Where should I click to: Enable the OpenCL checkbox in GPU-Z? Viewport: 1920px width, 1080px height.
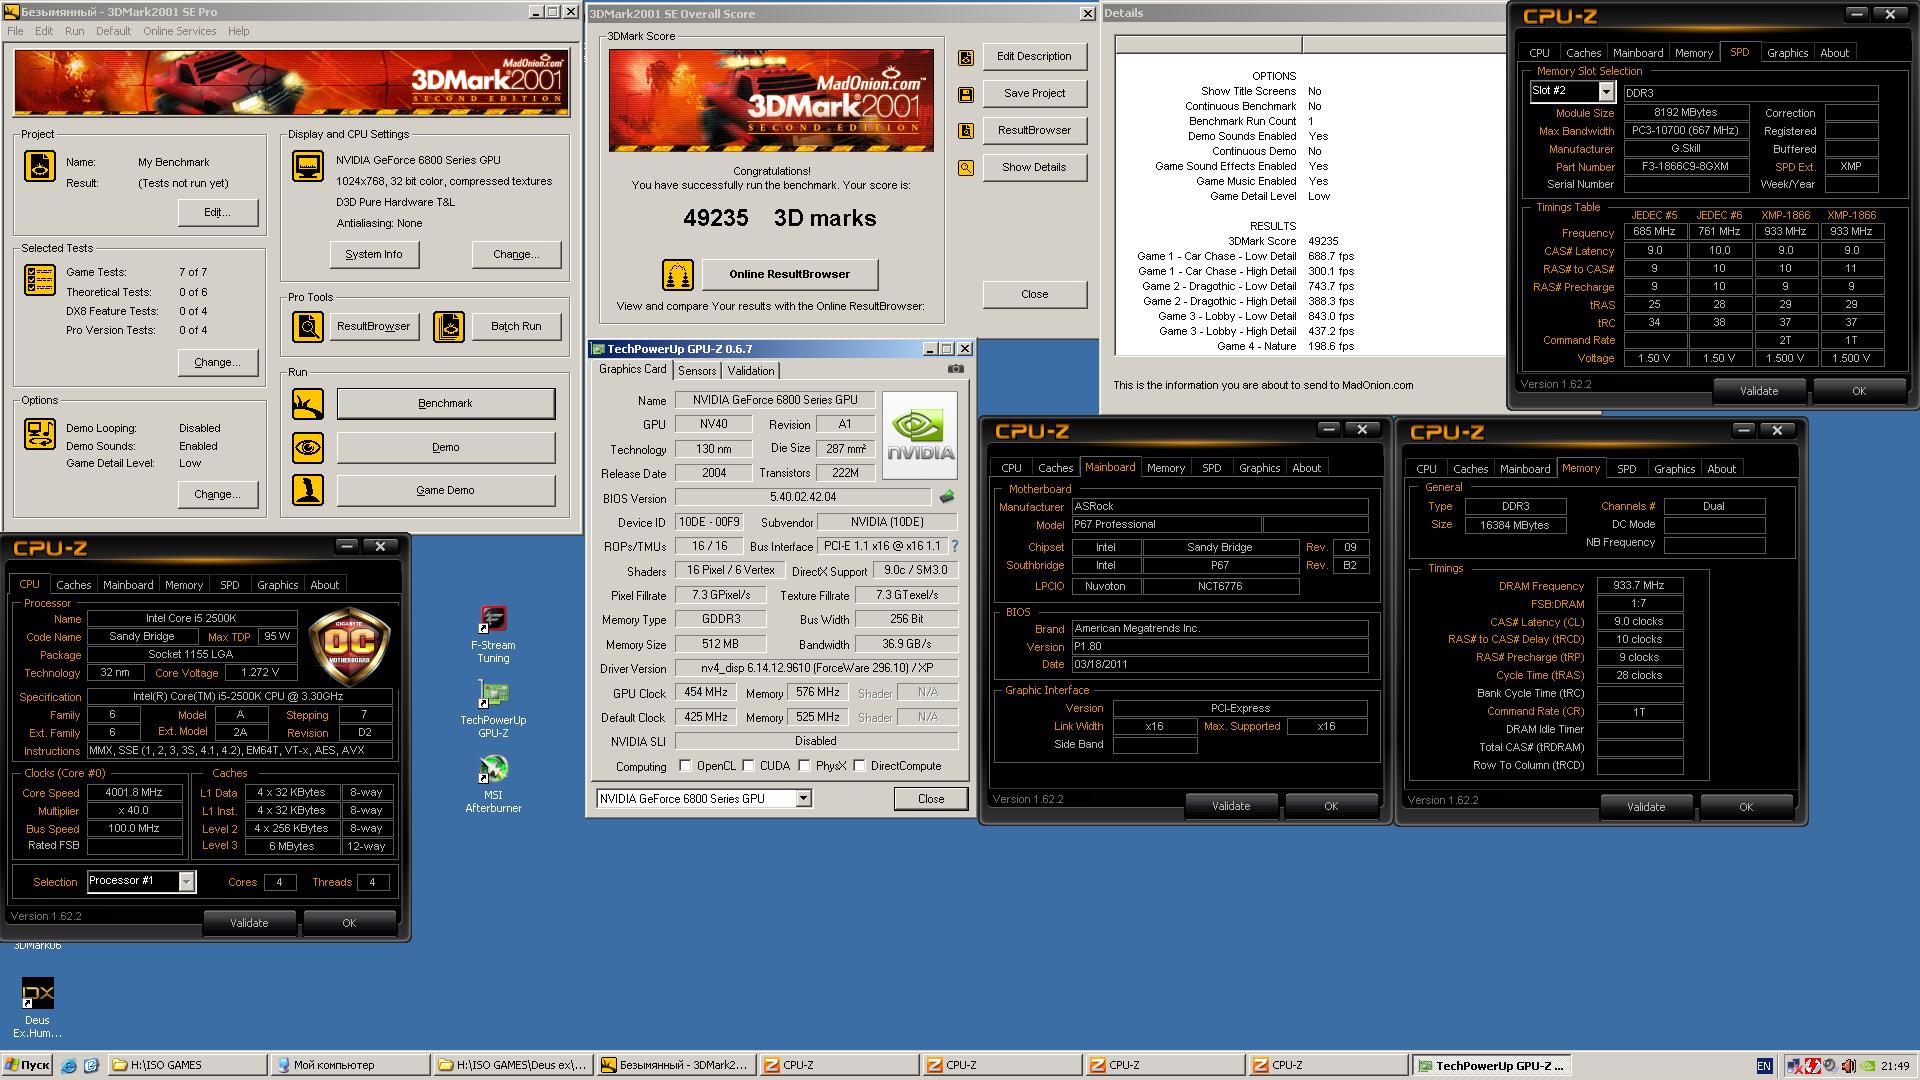(x=685, y=766)
